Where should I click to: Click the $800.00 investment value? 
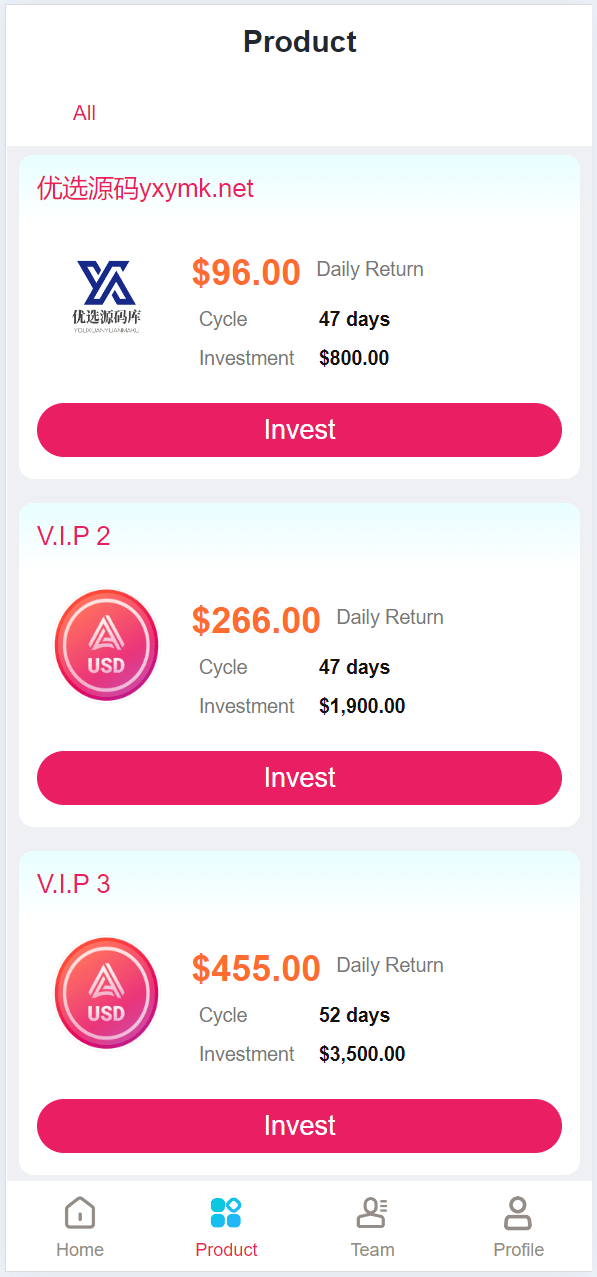[354, 358]
